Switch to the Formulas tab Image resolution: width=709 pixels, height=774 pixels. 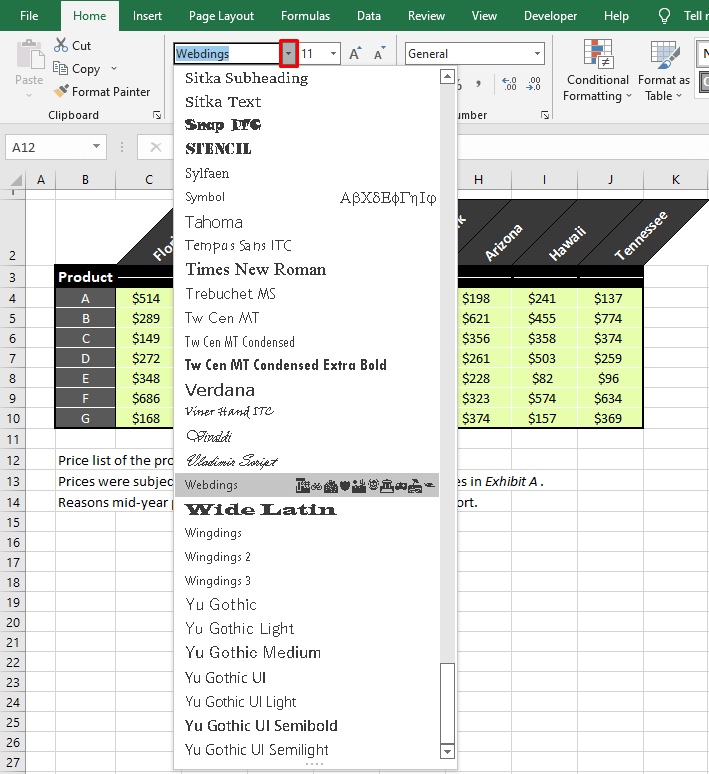[305, 16]
